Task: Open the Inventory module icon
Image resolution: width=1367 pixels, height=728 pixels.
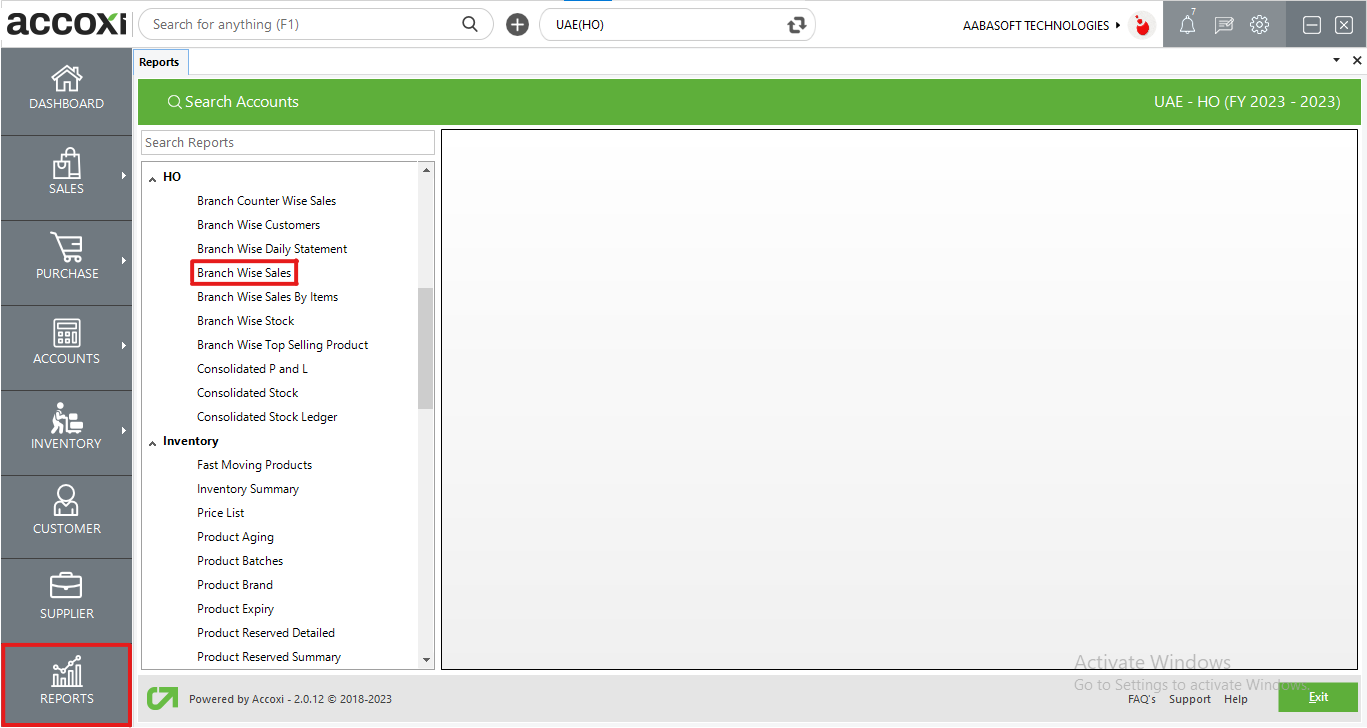Action: [x=66, y=419]
